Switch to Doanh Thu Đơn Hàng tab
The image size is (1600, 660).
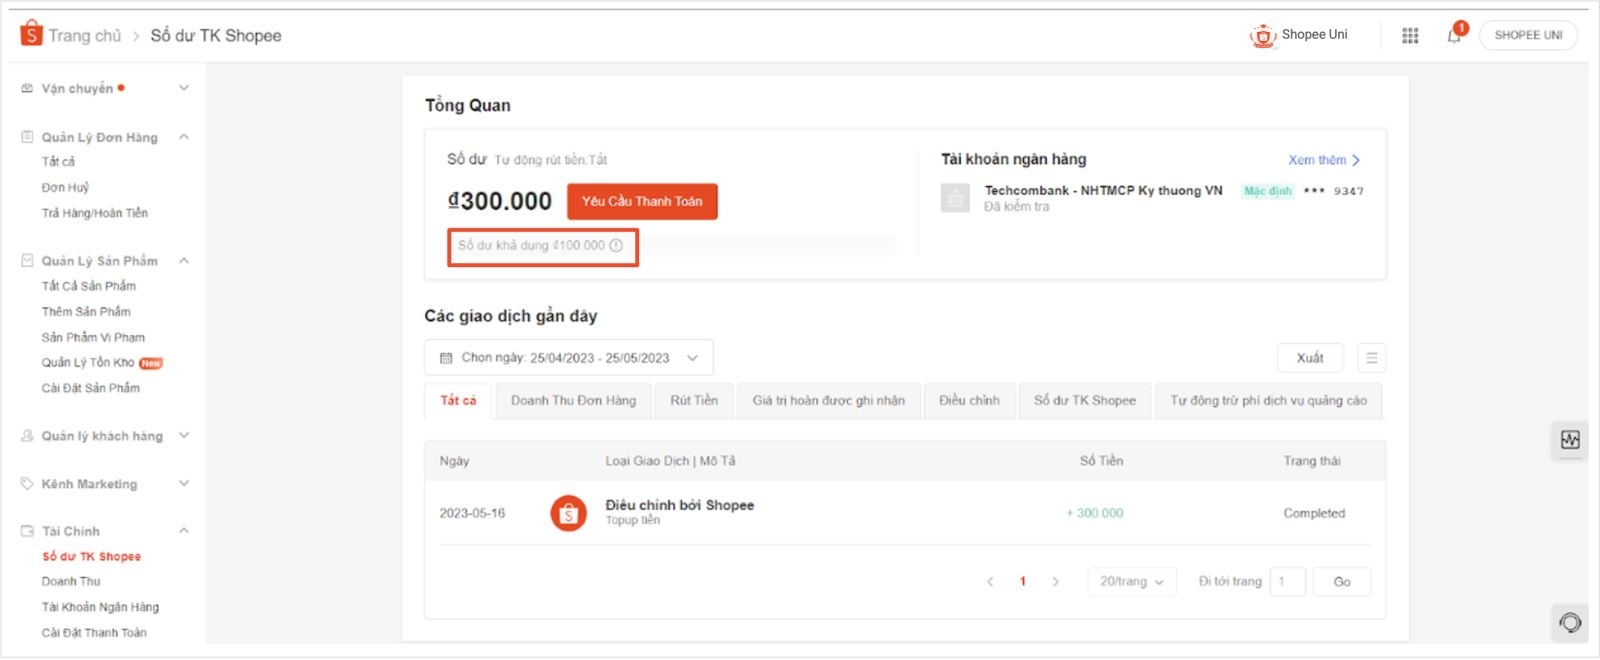(x=573, y=401)
